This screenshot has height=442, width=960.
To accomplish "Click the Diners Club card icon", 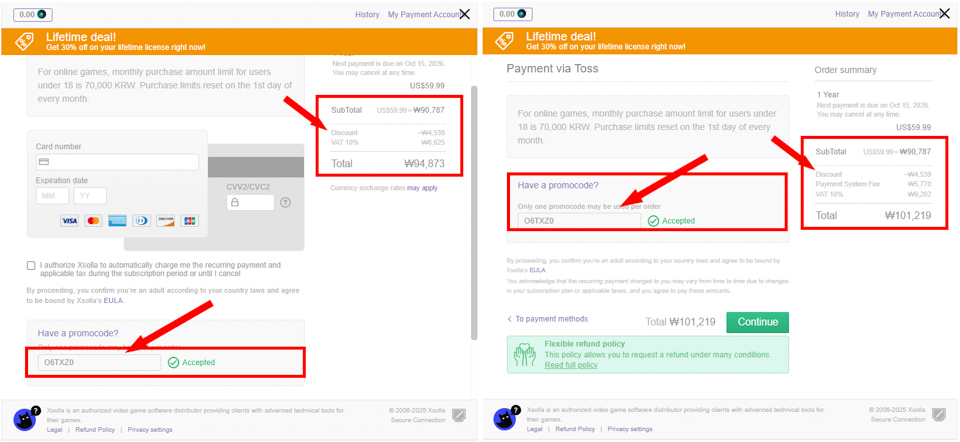I will pyautogui.click(x=142, y=221).
